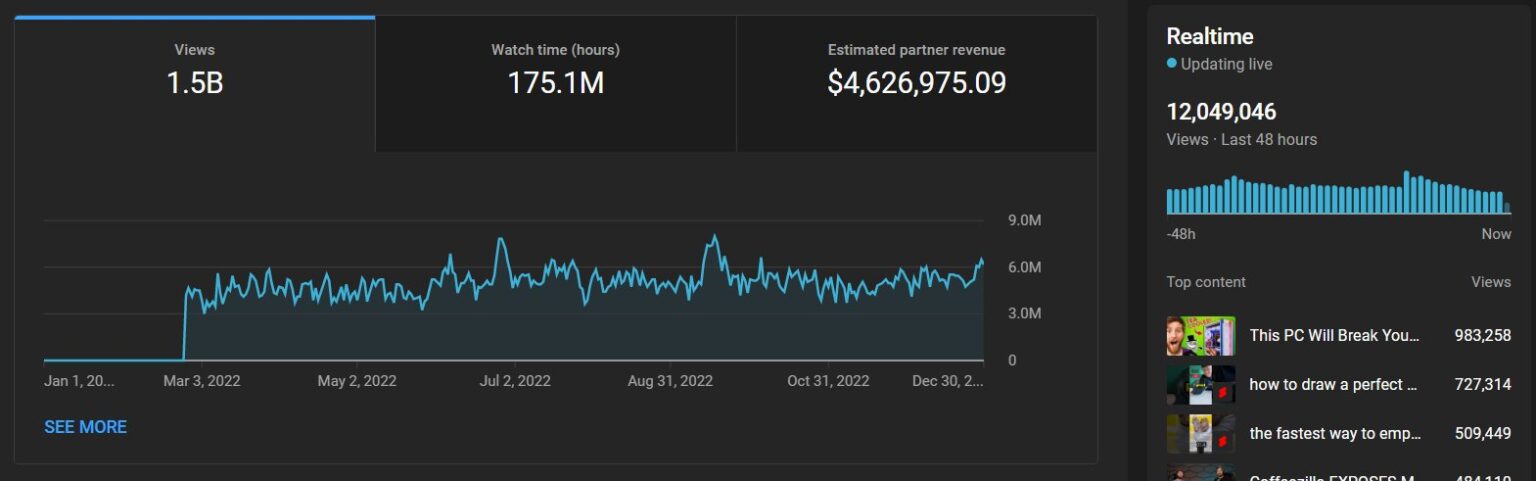
Task: Click the 'how to draw a perfect' thumbnail
Action: [x=1201, y=385]
